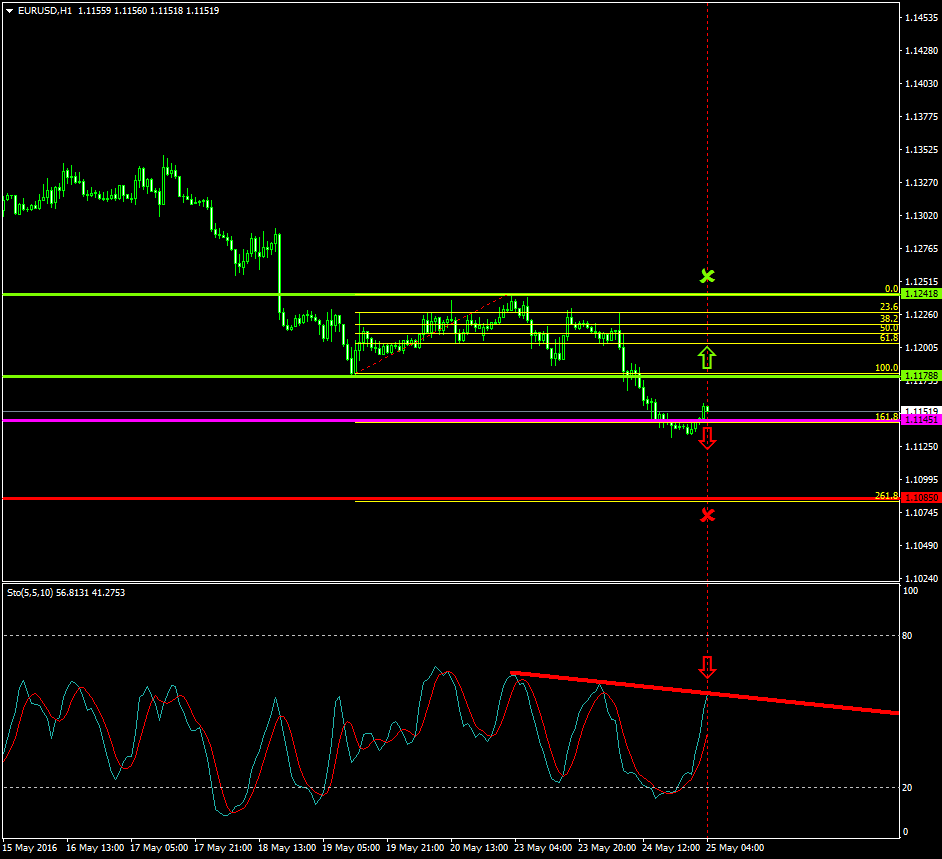Select the vertical dashed line marker
This screenshot has height=859, width=942.
point(709,200)
